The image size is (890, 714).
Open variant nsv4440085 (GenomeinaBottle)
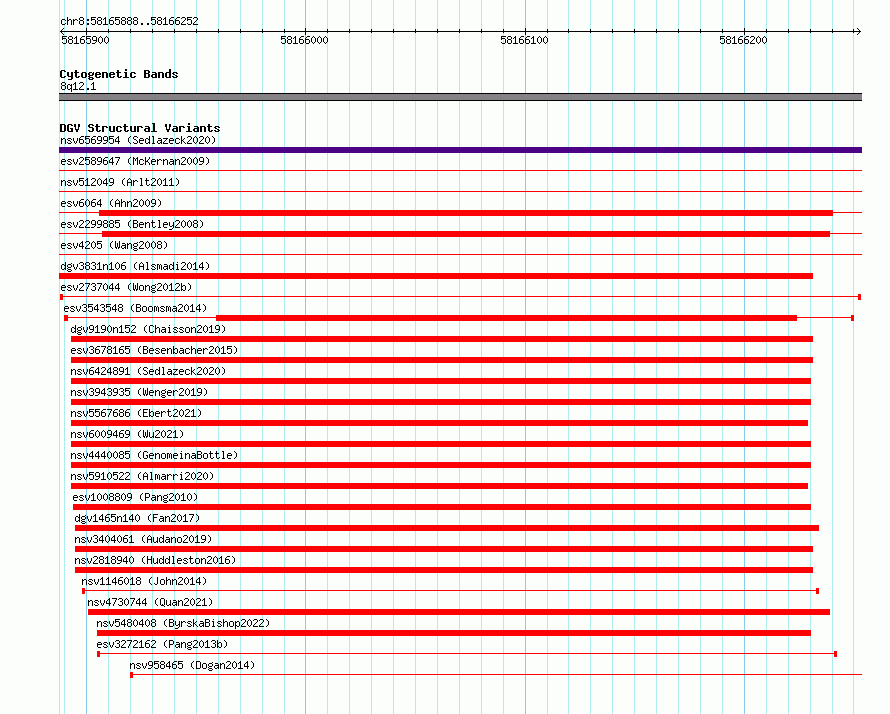point(154,455)
